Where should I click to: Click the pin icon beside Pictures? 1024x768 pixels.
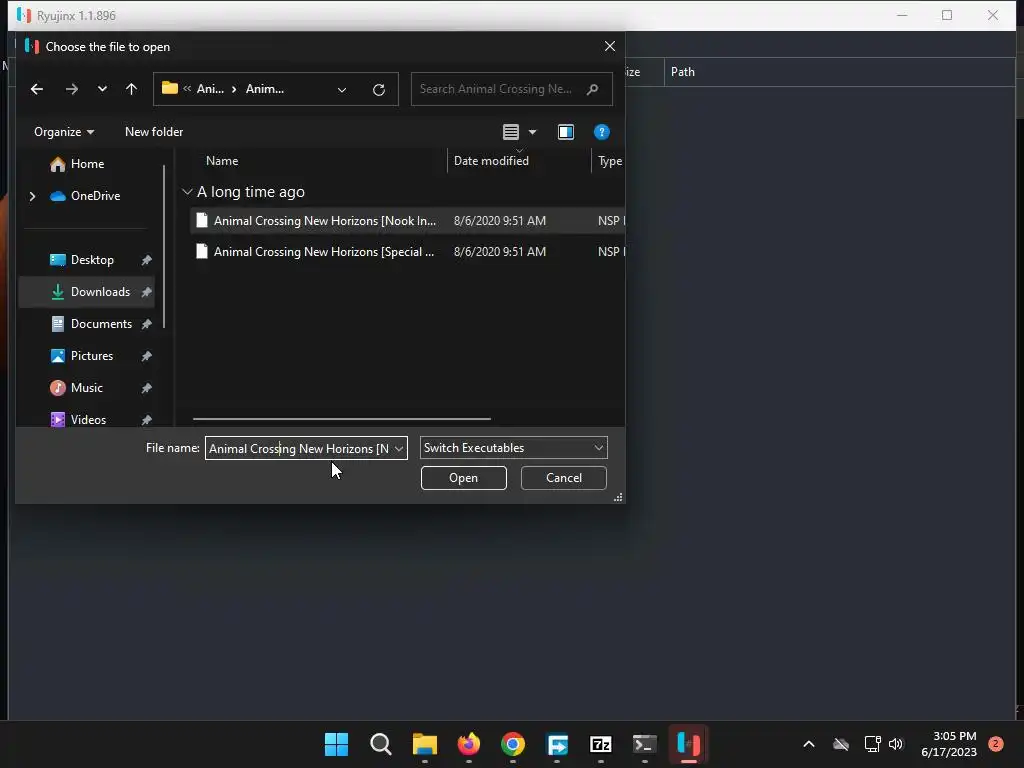click(146, 356)
